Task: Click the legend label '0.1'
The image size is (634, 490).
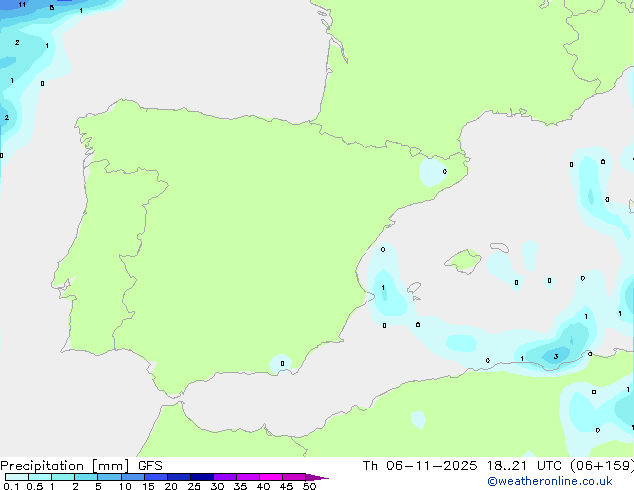Action: (x=11, y=486)
